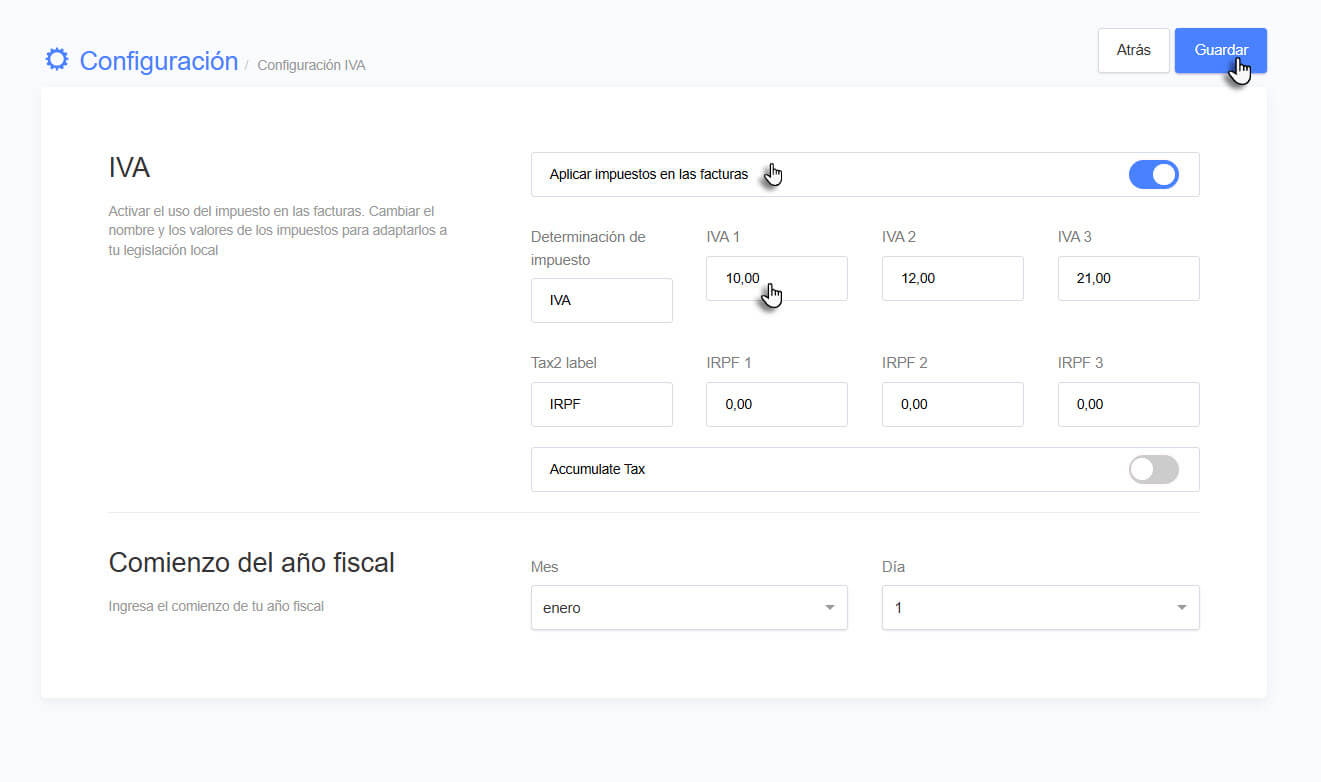
Task: Click the Día dropdown arrow
Action: coord(1181,608)
